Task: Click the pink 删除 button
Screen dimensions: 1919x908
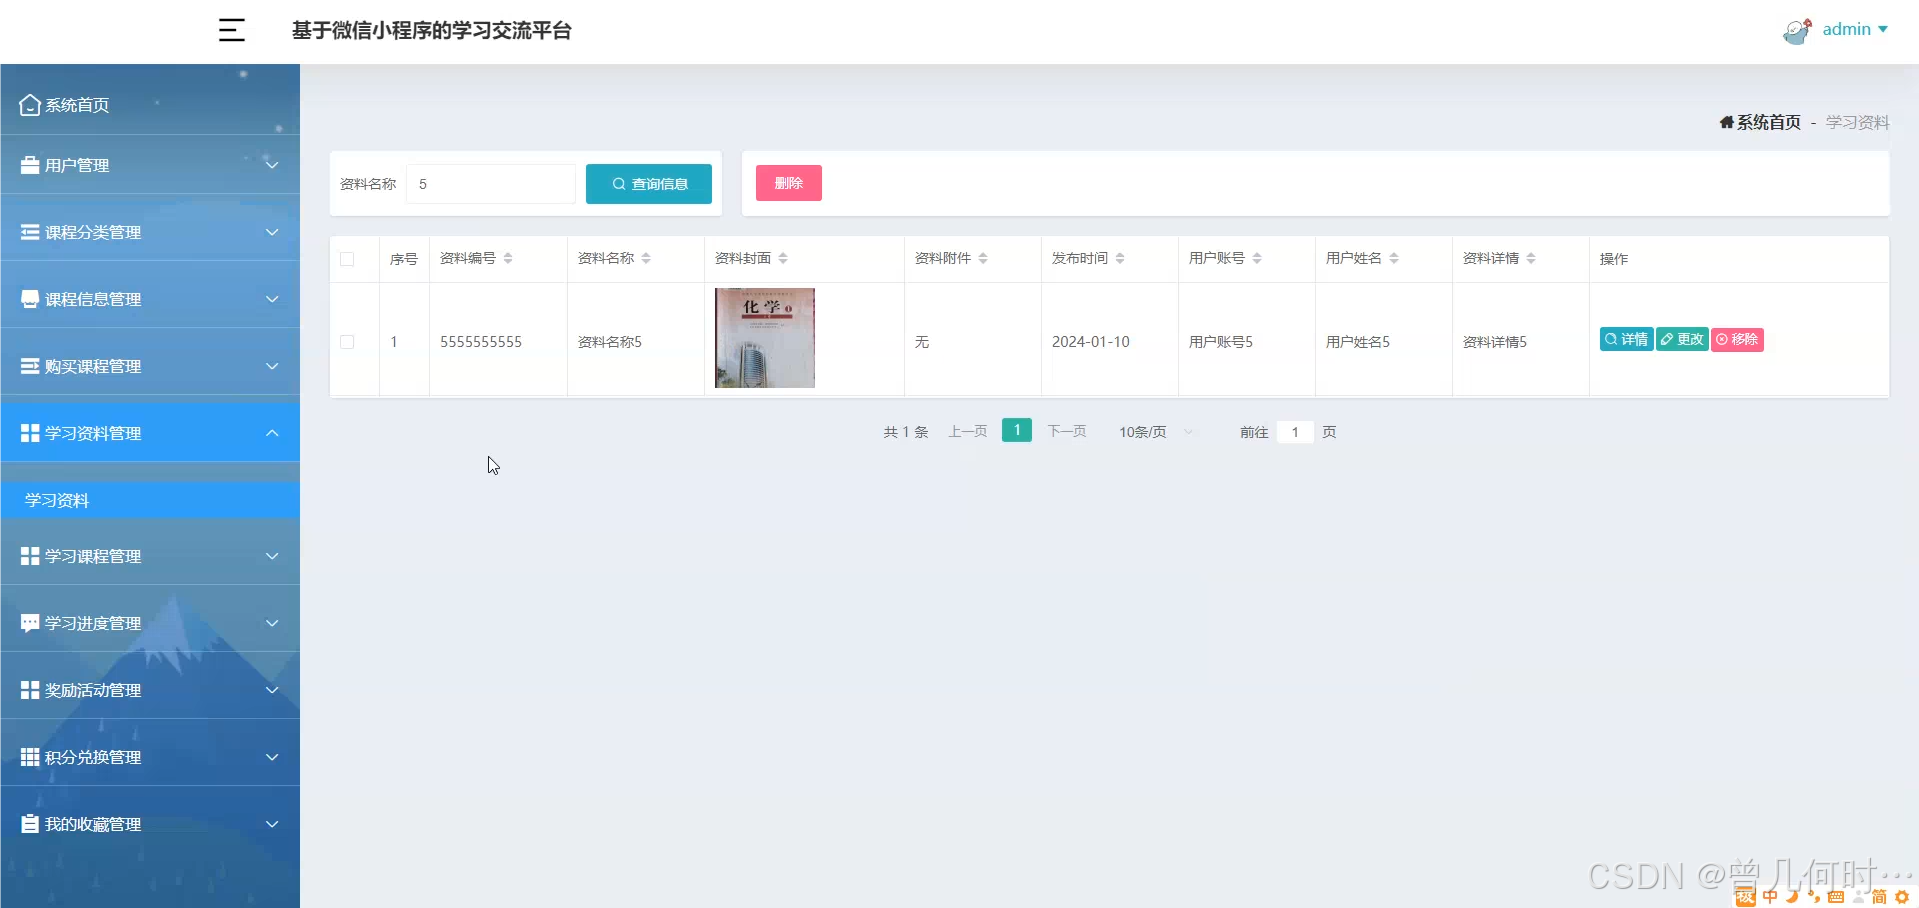Action: 789,183
